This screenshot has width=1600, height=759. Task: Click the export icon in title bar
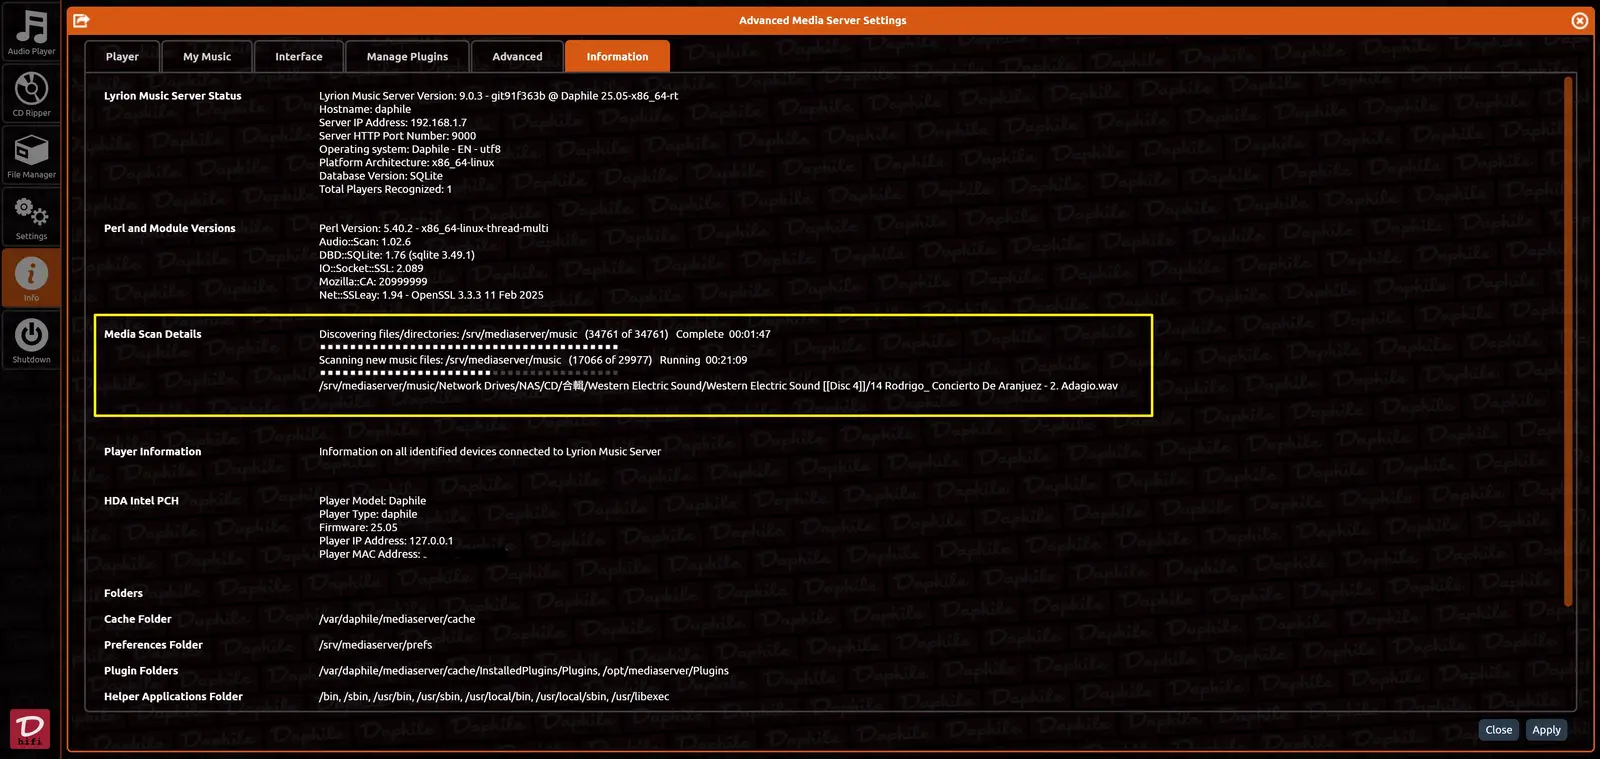(82, 20)
